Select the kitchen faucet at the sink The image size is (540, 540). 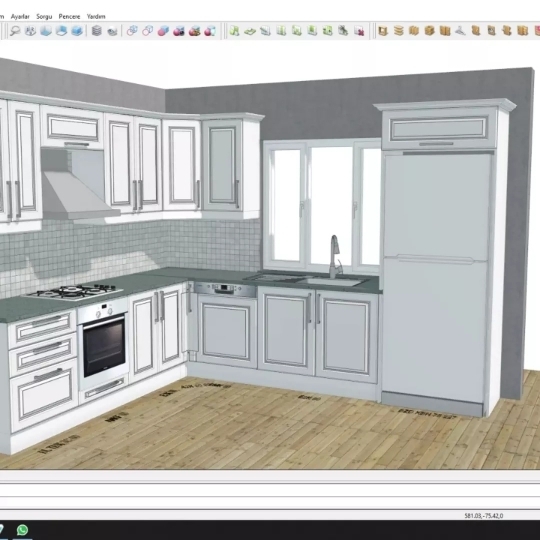(335, 257)
